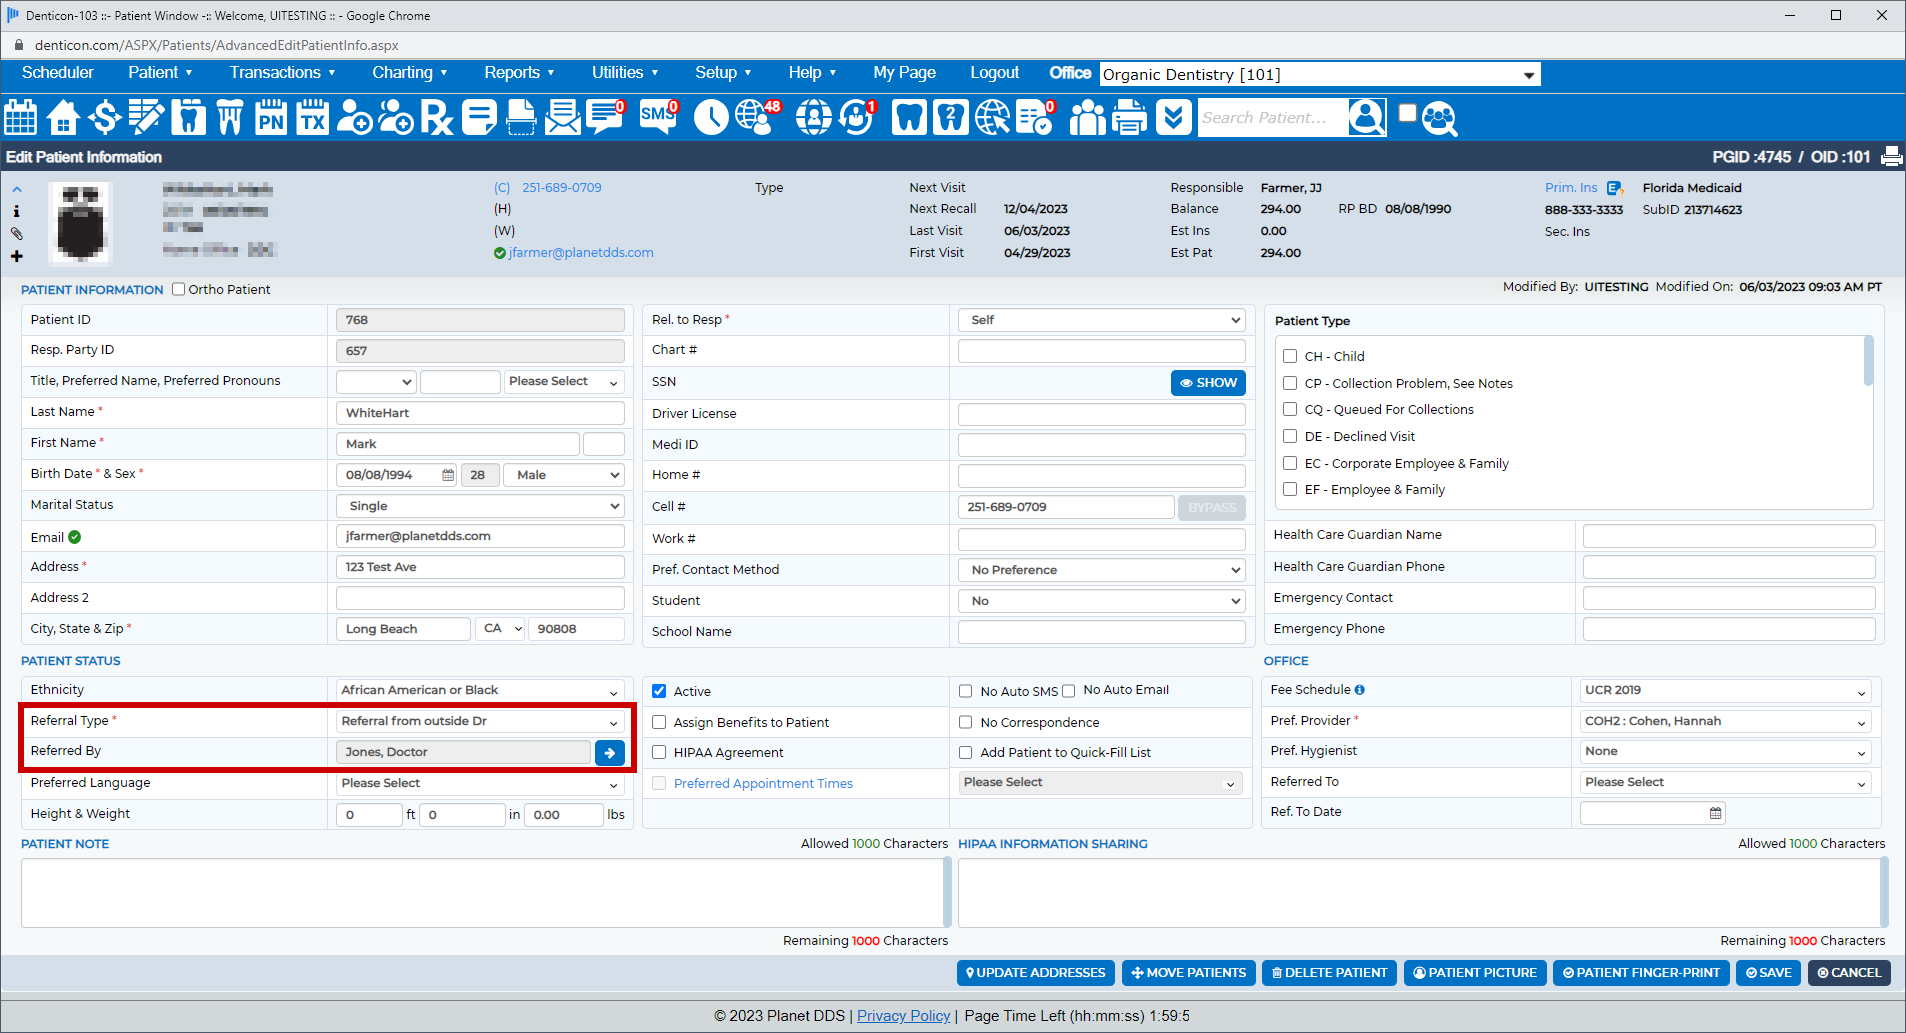Click inside the Patient Note text area

(482, 892)
